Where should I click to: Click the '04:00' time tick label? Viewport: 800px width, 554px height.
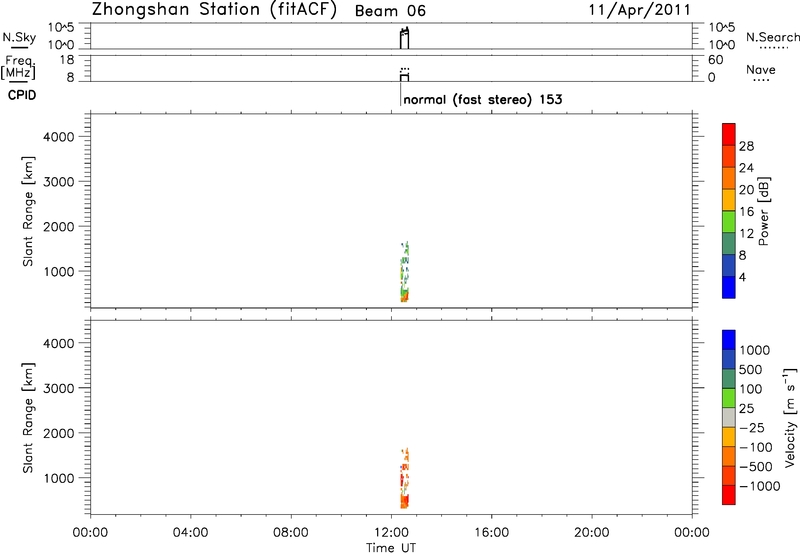point(190,533)
